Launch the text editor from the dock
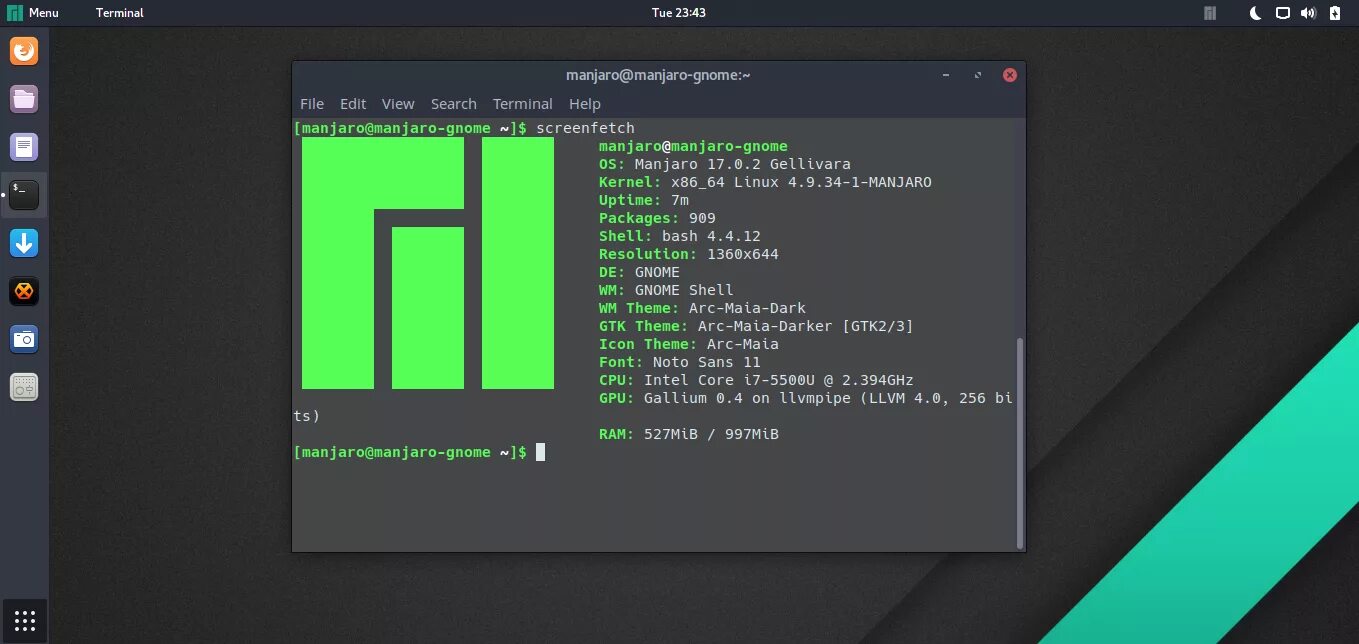The image size is (1359, 644). (x=24, y=147)
